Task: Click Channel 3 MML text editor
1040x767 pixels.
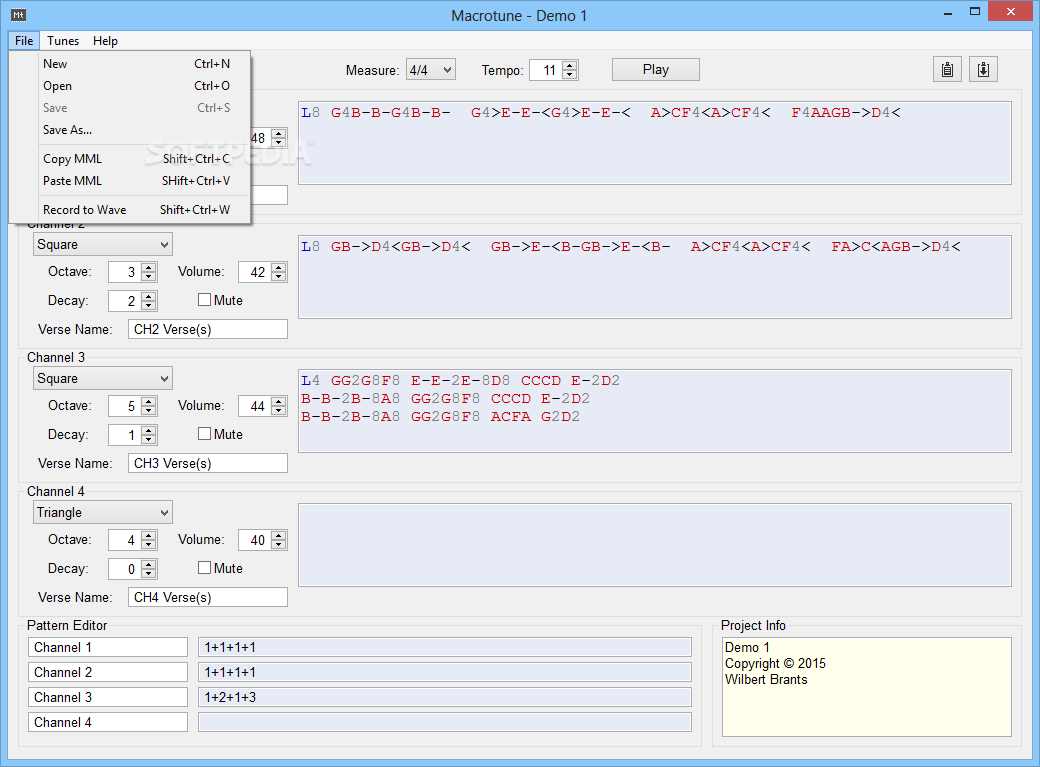Action: pyautogui.click(x=655, y=411)
